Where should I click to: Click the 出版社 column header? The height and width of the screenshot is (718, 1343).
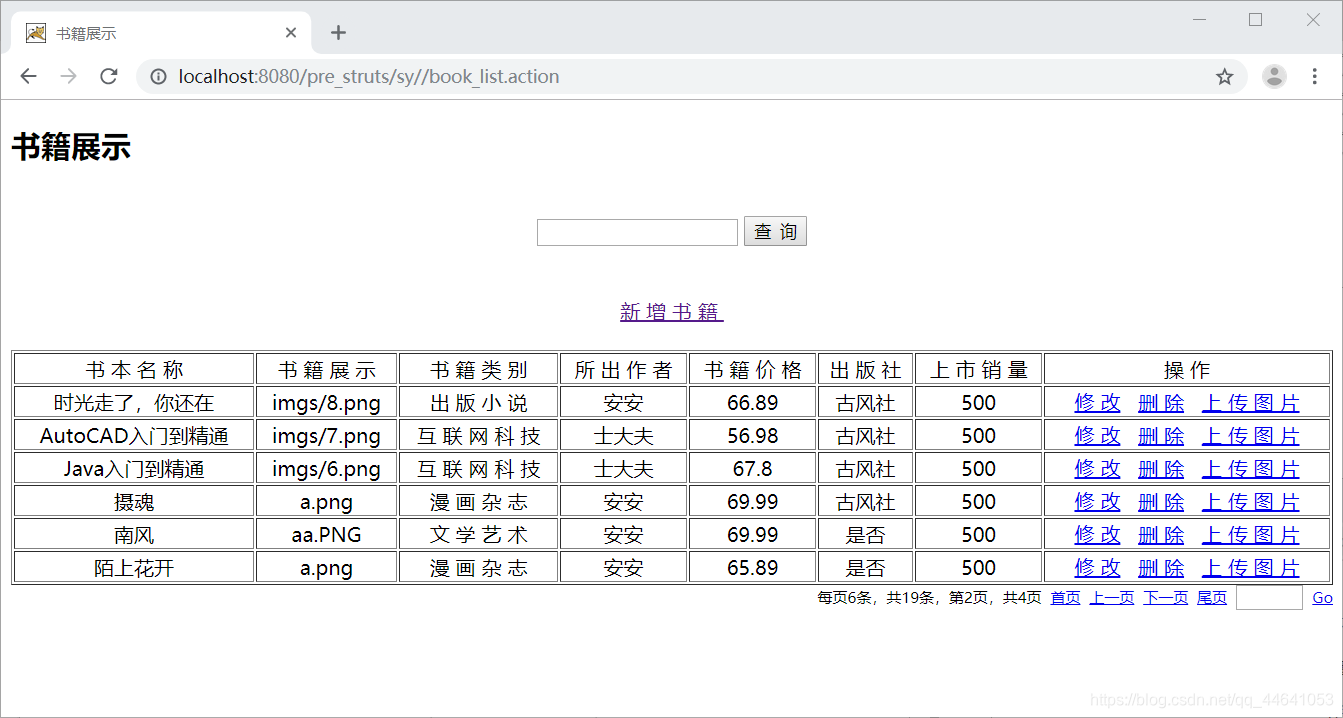coord(866,370)
